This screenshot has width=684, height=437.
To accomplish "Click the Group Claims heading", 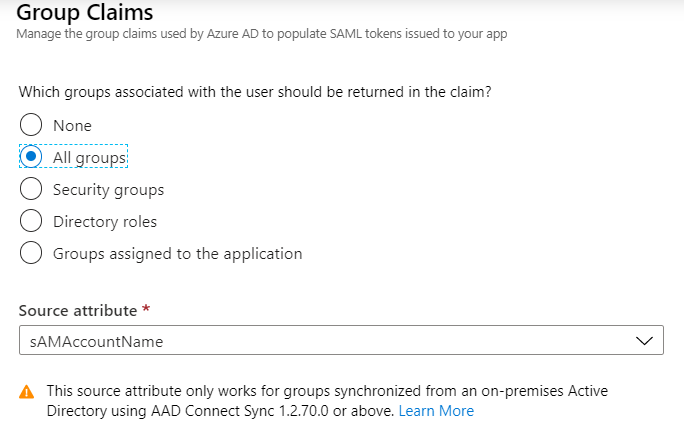I will (x=86, y=13).
